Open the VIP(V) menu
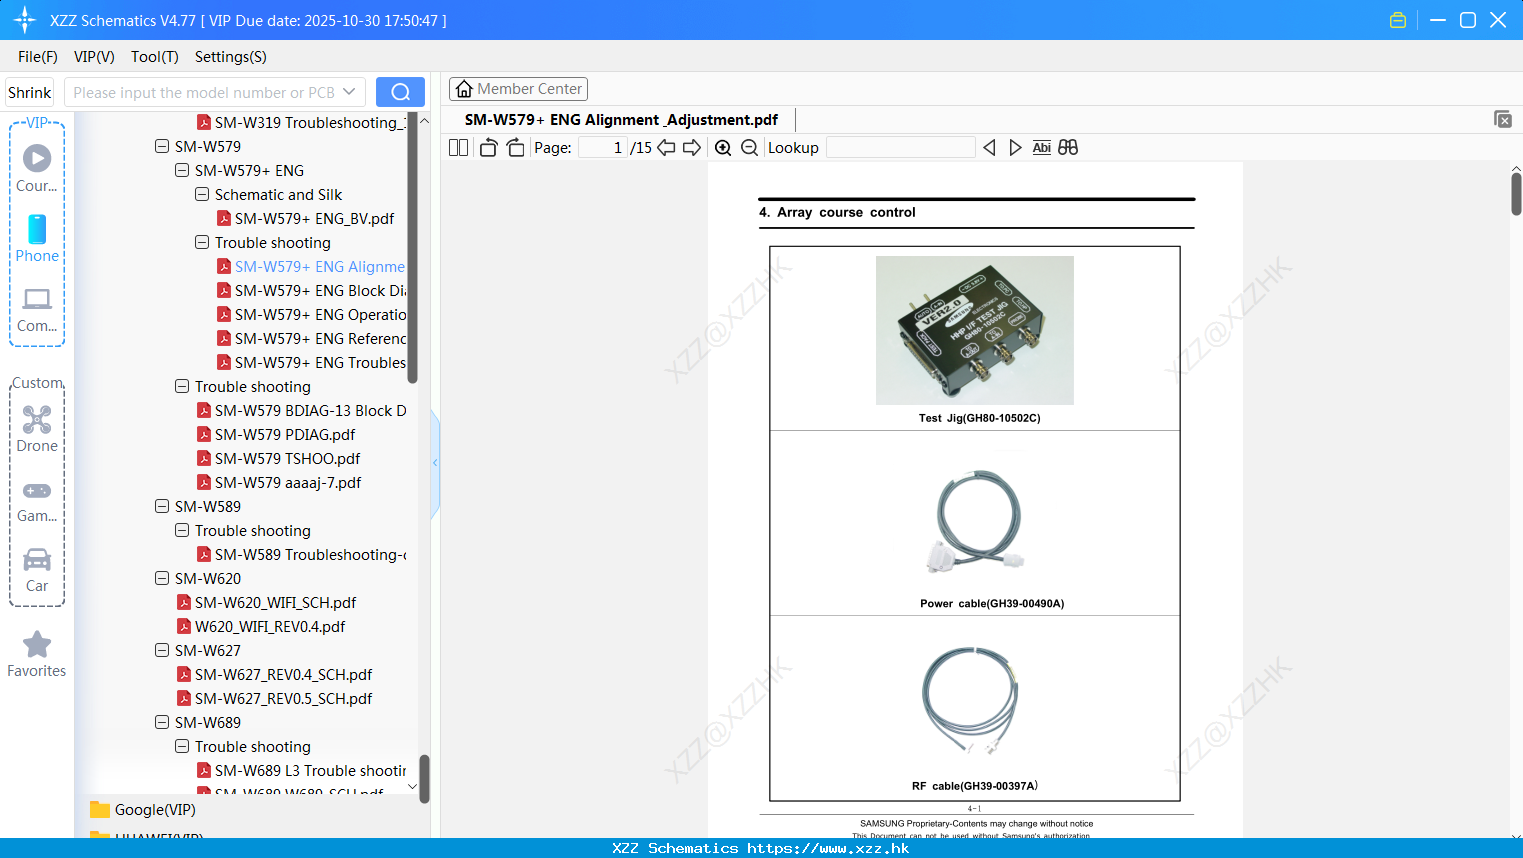 point(94,57)
